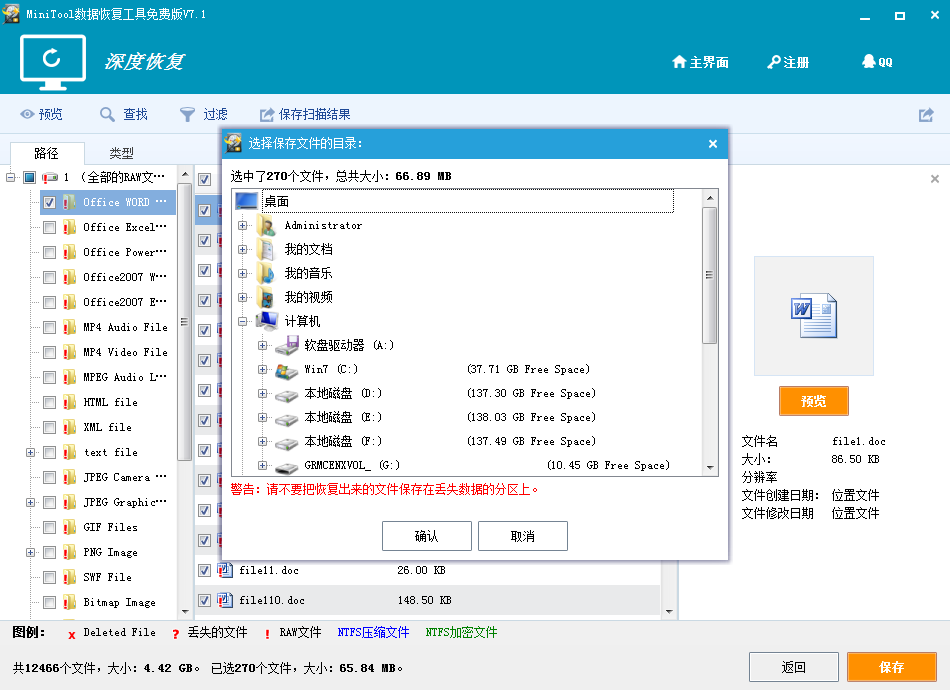Click 保存扫描结果 export icon
950x690 pixels.
tap(267, 114)
